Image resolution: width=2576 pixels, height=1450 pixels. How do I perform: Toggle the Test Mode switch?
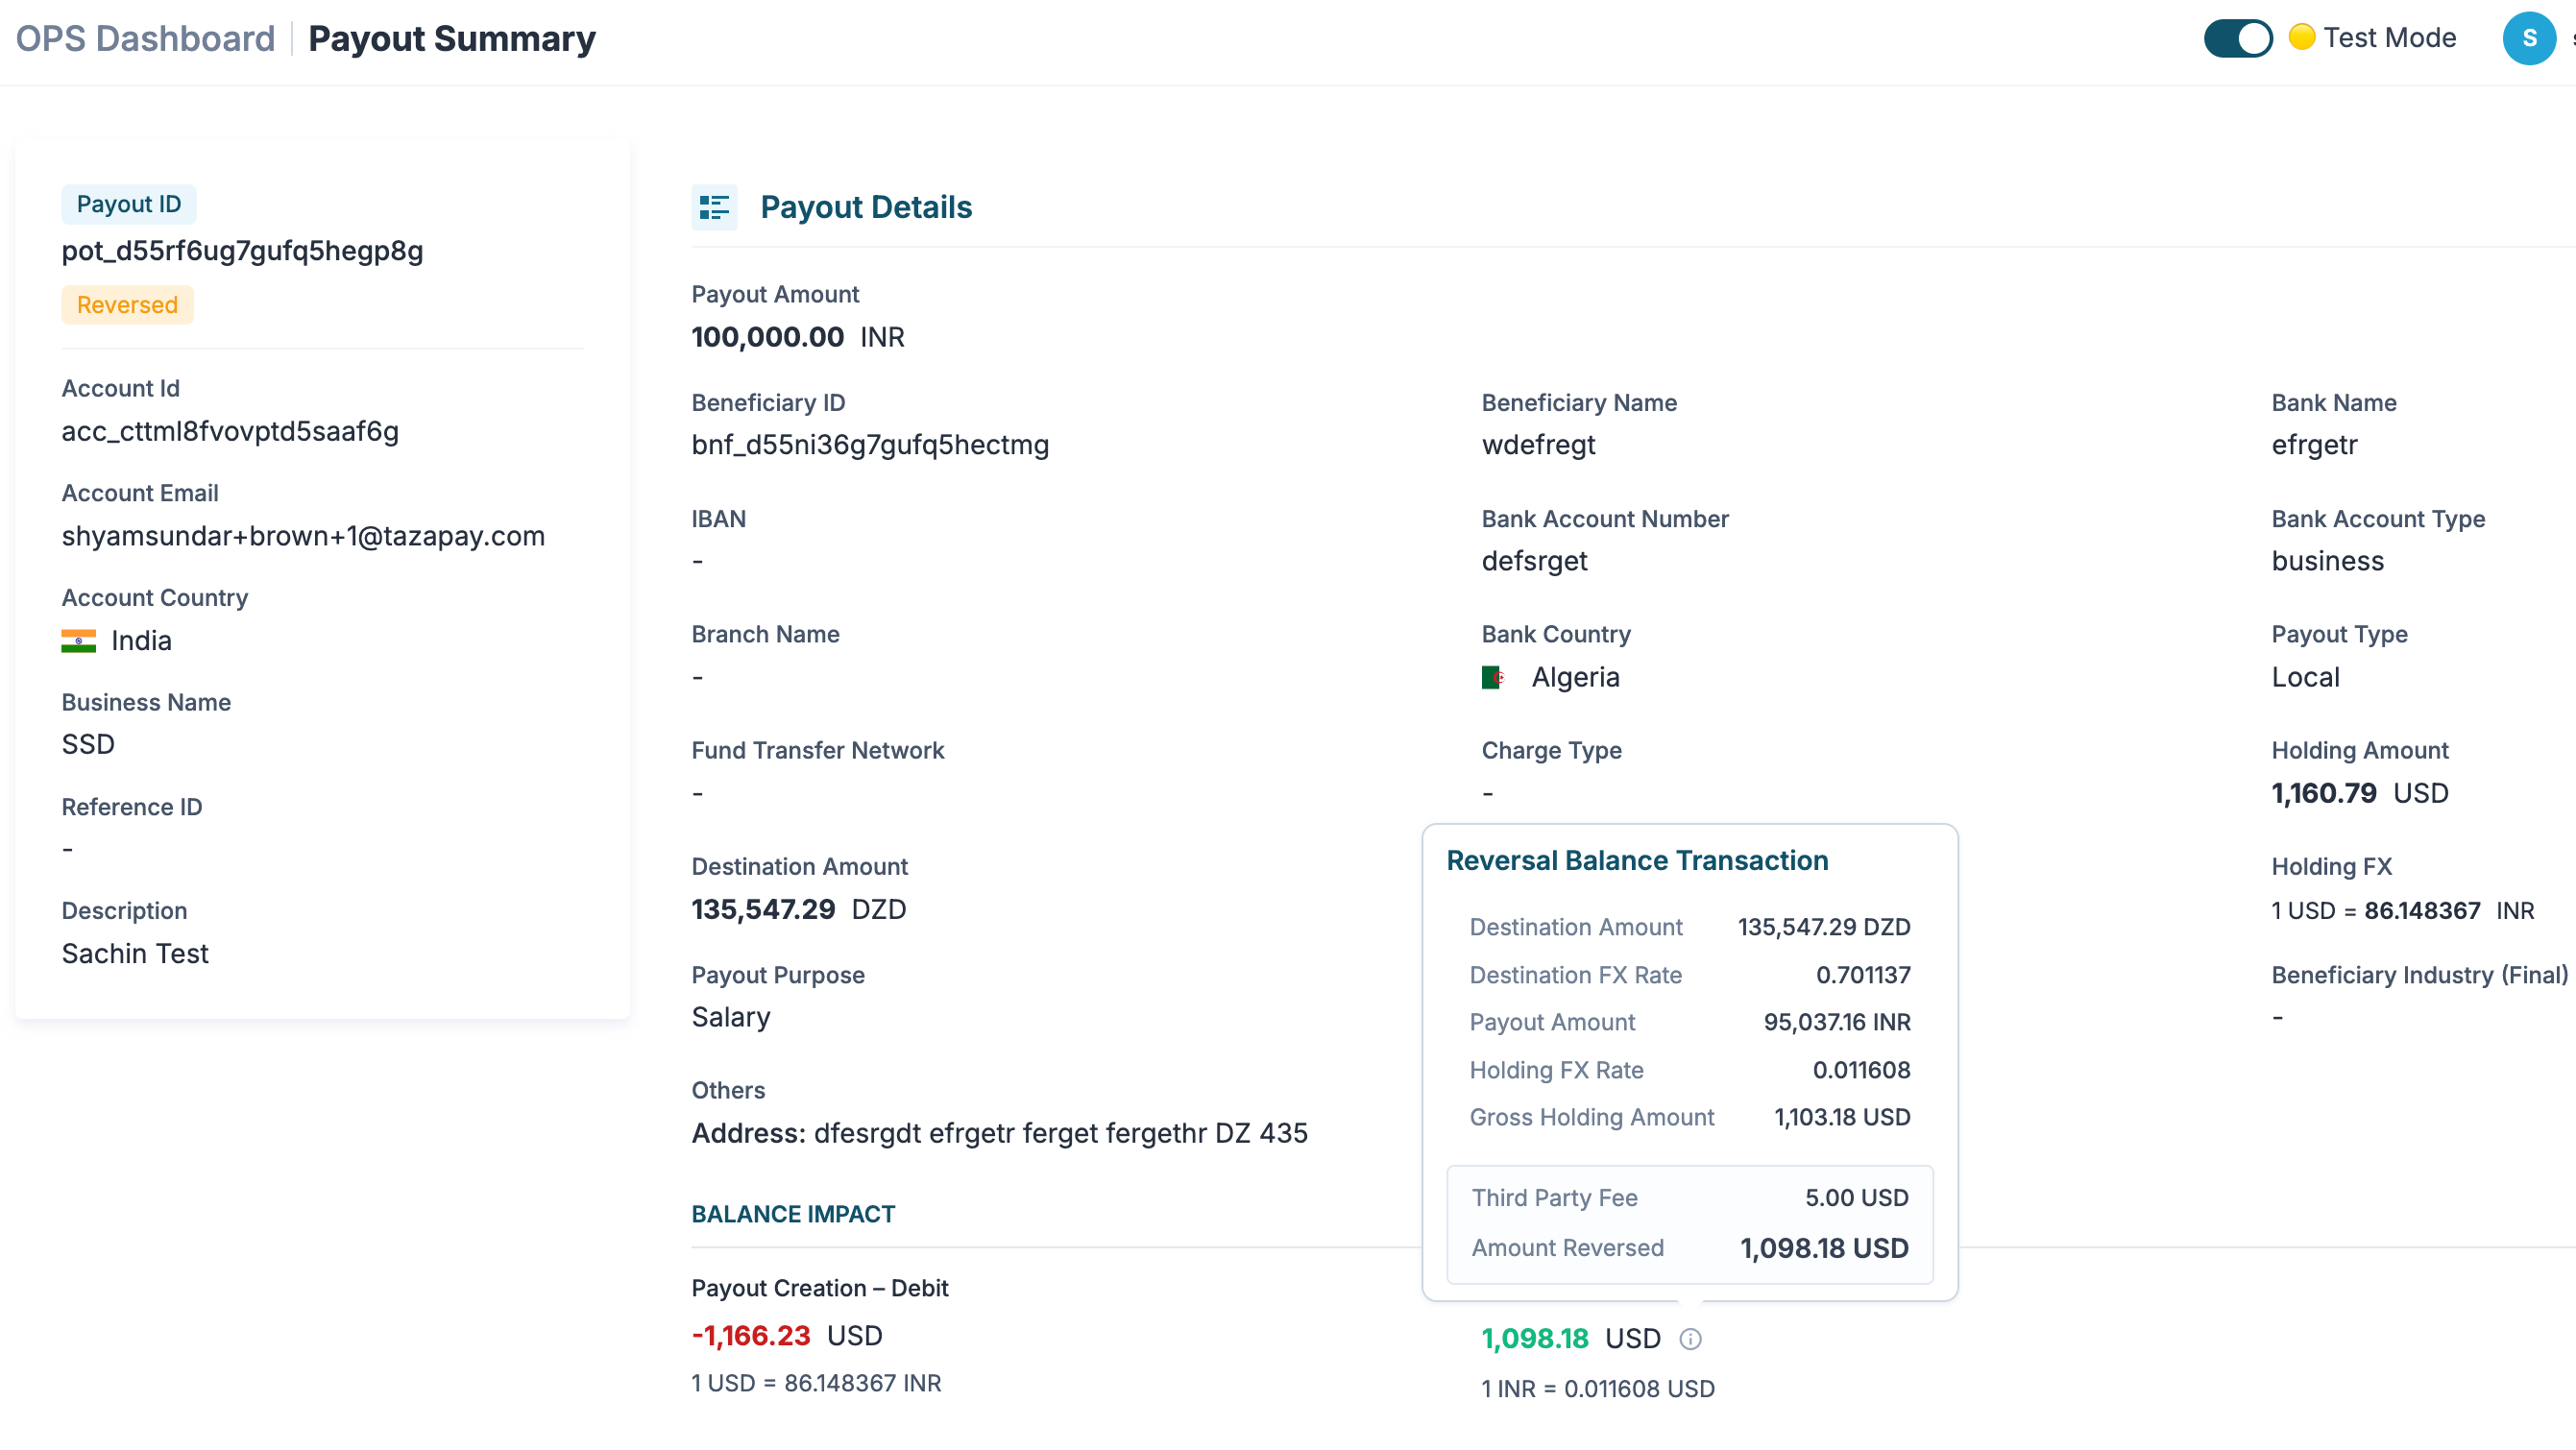click(2237, 38)
